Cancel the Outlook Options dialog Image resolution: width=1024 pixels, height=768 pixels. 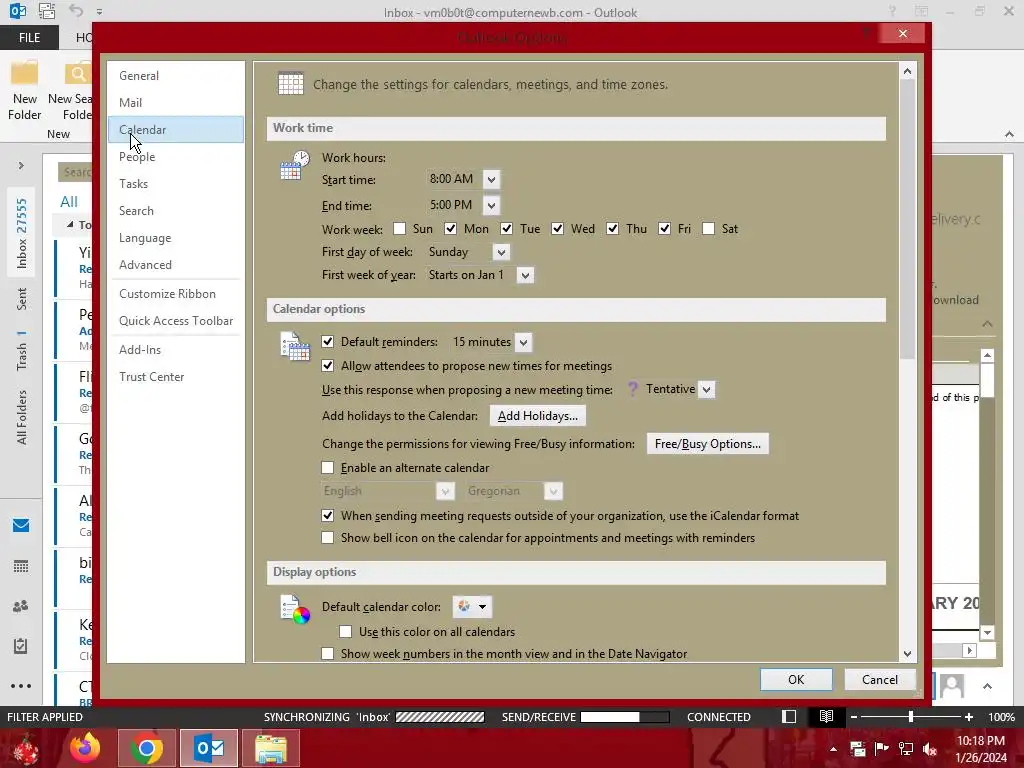[x=880, y=679]
